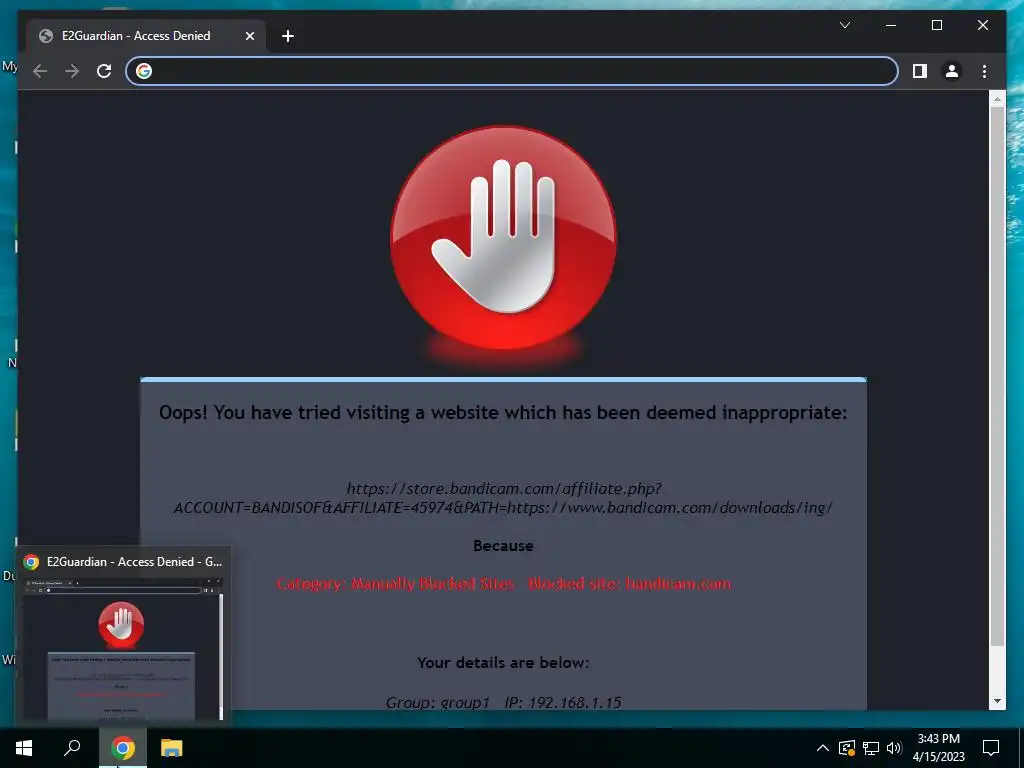Maximize the Chrome window
Image resolution: width=1024 pixels, height=768 pixels.
(937, 25)
